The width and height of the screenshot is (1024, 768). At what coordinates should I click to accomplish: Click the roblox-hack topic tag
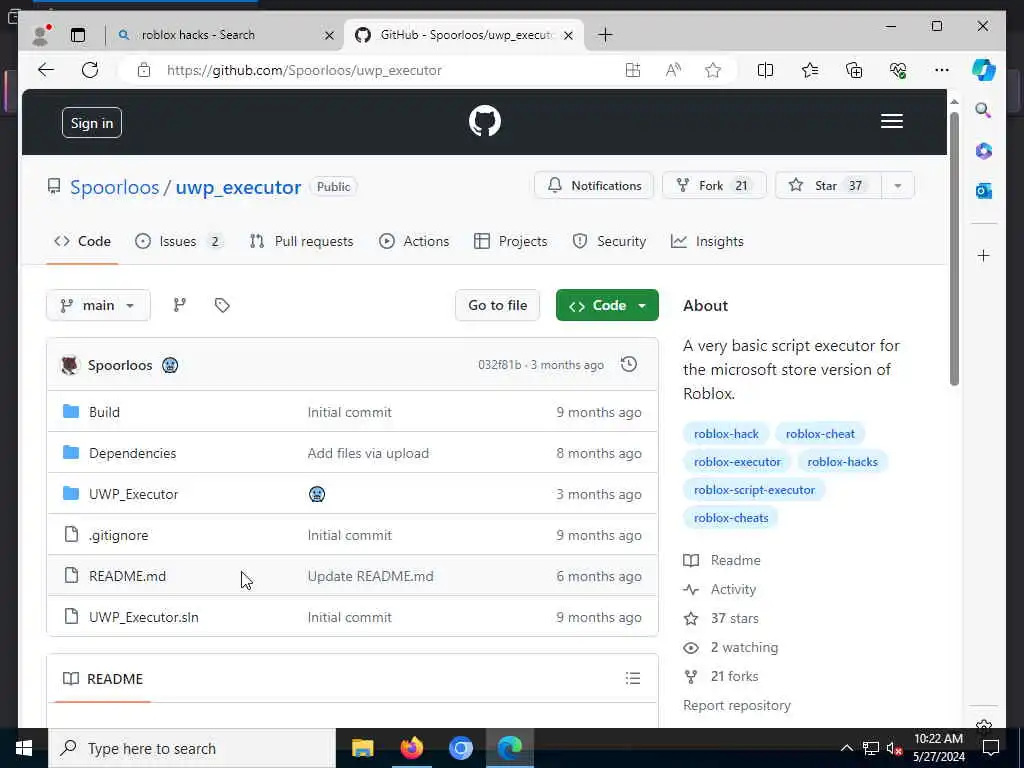coord(726,434)
